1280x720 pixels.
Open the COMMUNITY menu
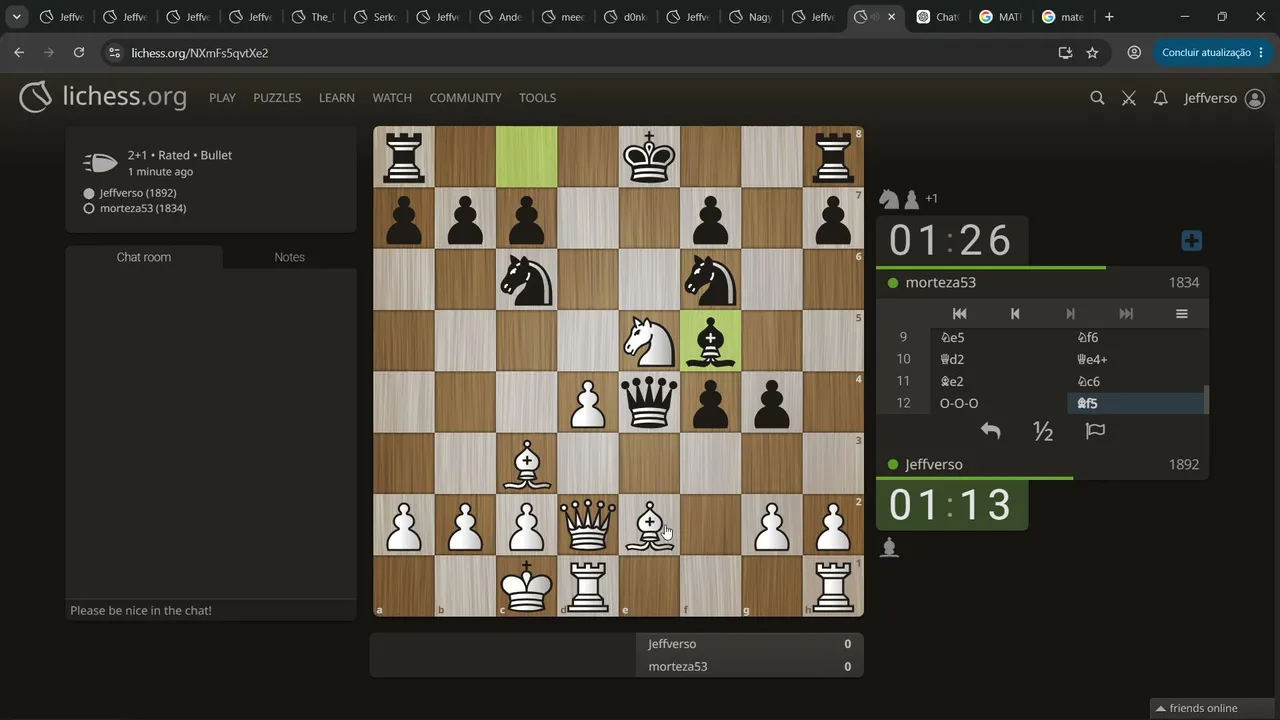pos(465,98)
